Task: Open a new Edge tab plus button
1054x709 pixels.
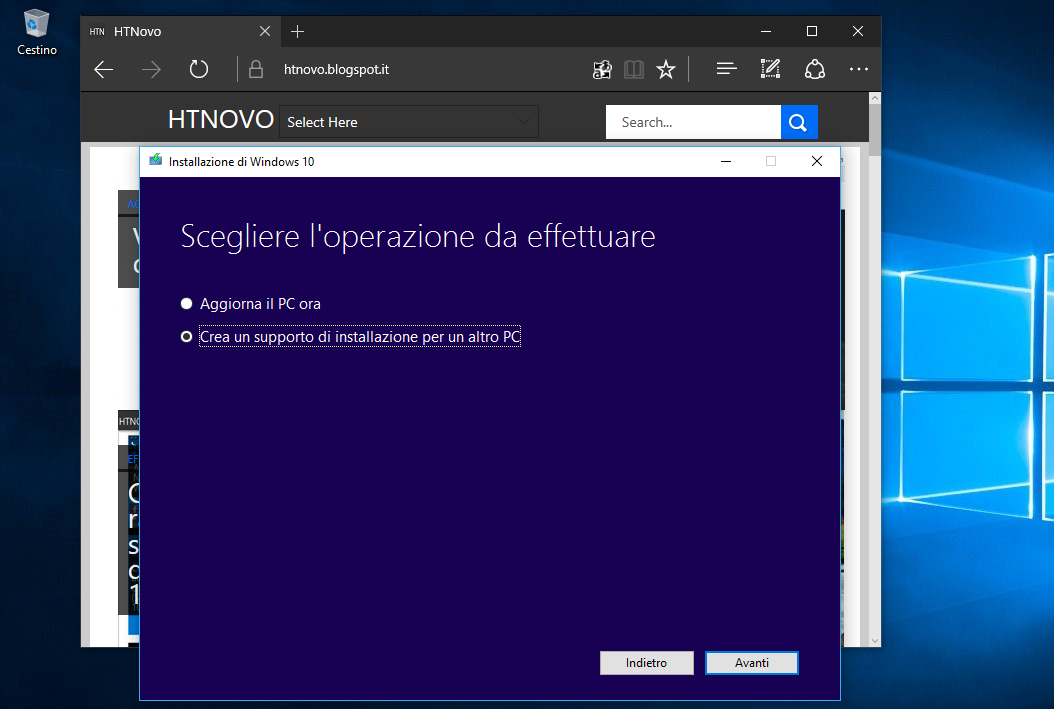Action: (x=297, y=32)
